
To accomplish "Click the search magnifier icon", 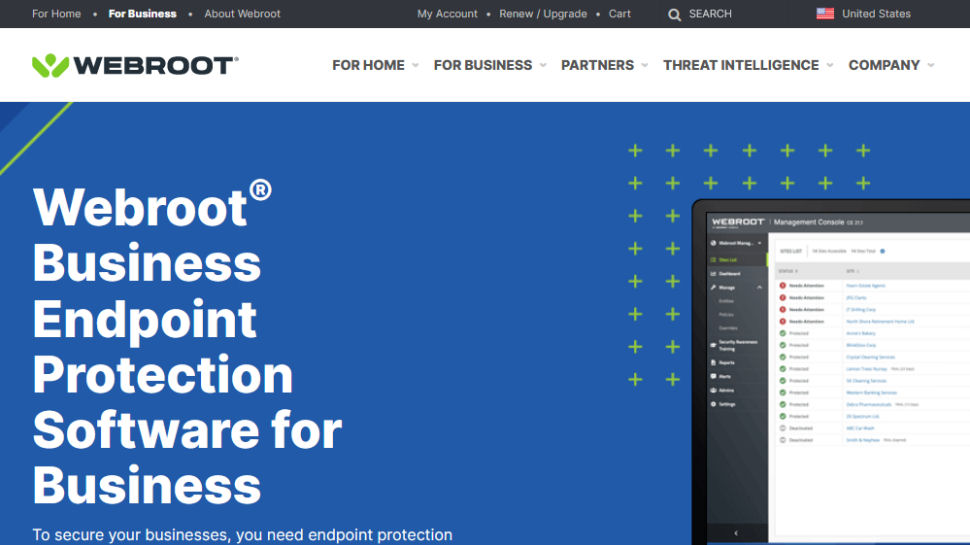I will [x=674, y=14].
